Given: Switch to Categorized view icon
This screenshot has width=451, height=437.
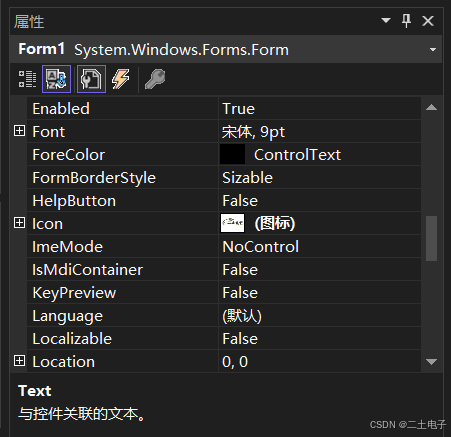Looking at the screenshot, I should point(27,79).
